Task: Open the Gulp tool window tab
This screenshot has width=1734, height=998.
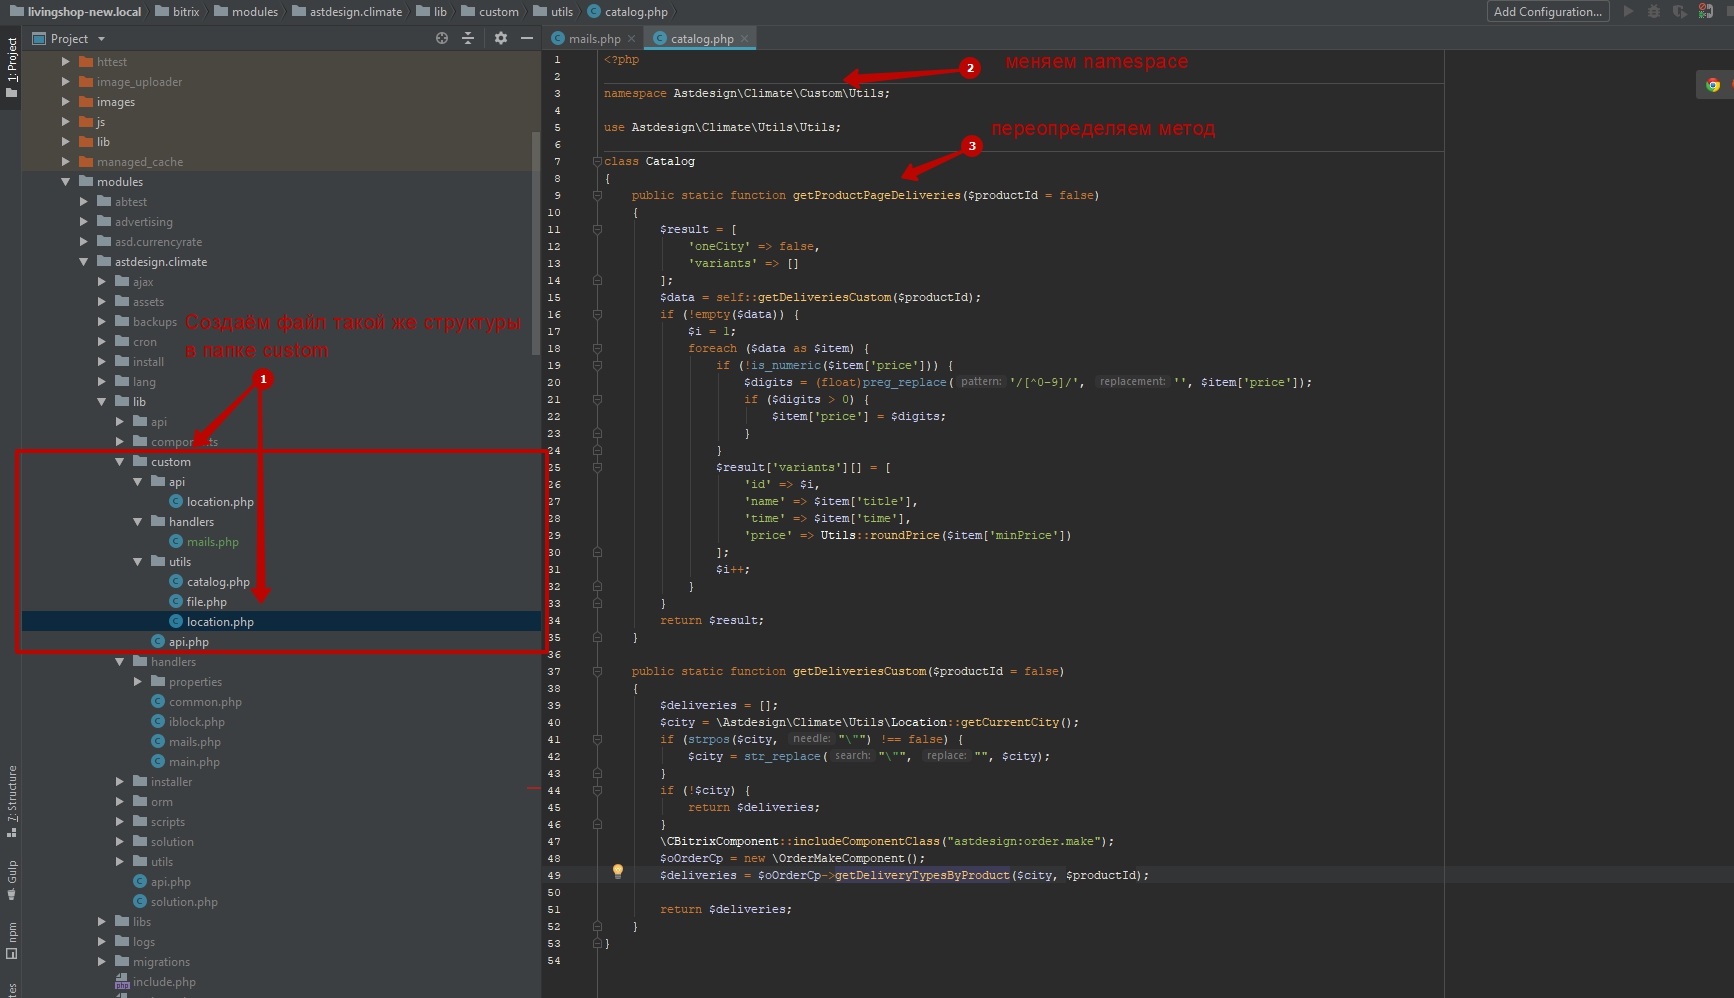Action: (x=11, y=880)
